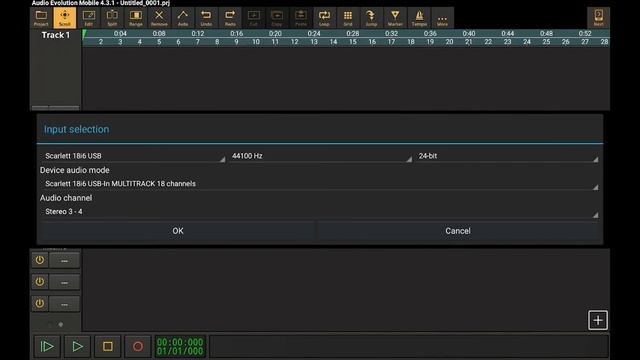Start playback with the Play button
Viewport: 640px width, 360px height.
pos(77,347)
